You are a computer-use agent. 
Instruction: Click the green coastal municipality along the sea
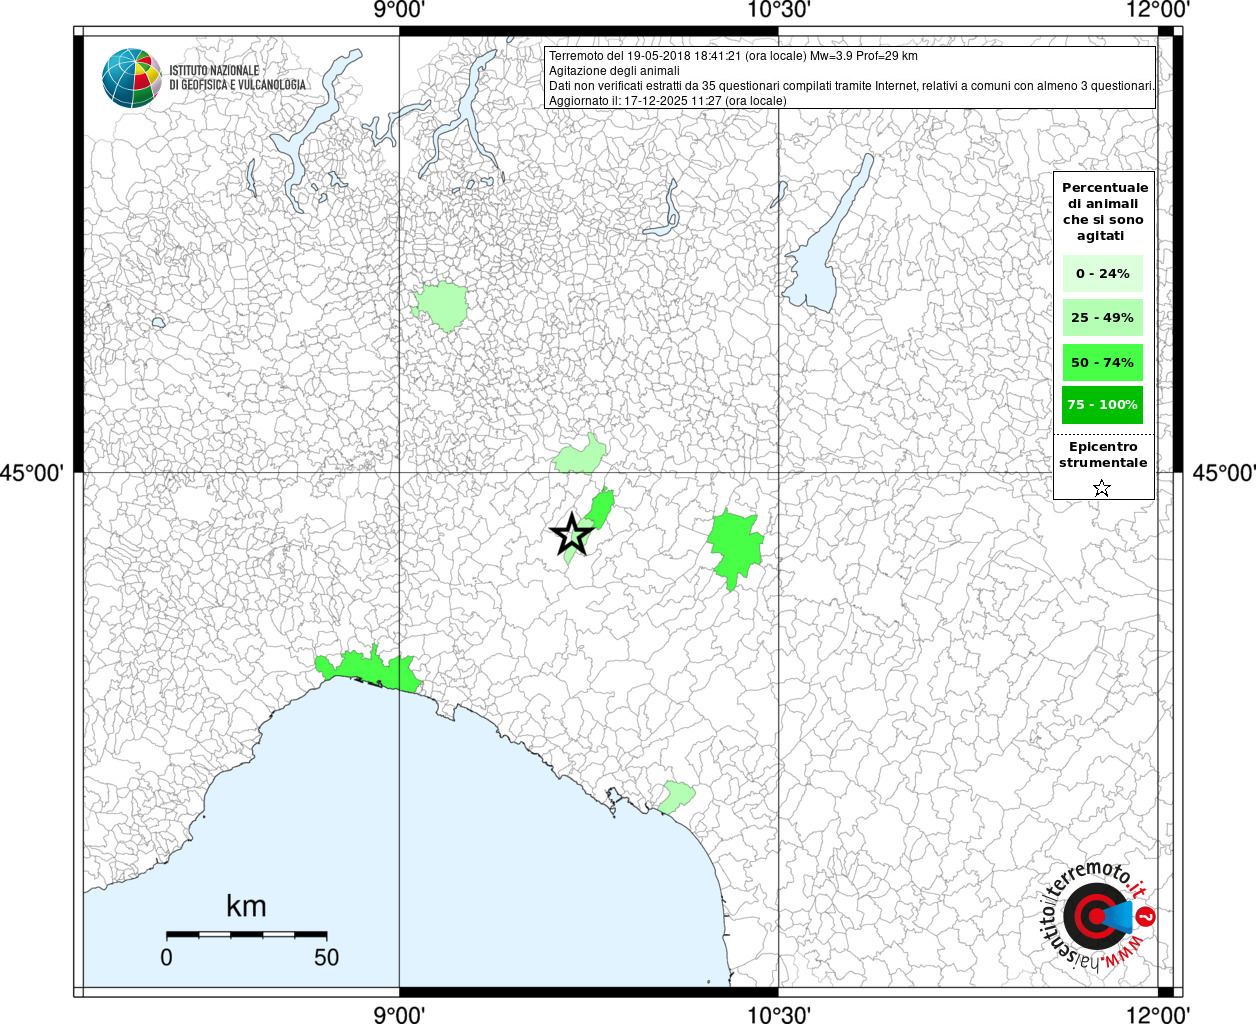pyautogui.click(x=370, y=668)
